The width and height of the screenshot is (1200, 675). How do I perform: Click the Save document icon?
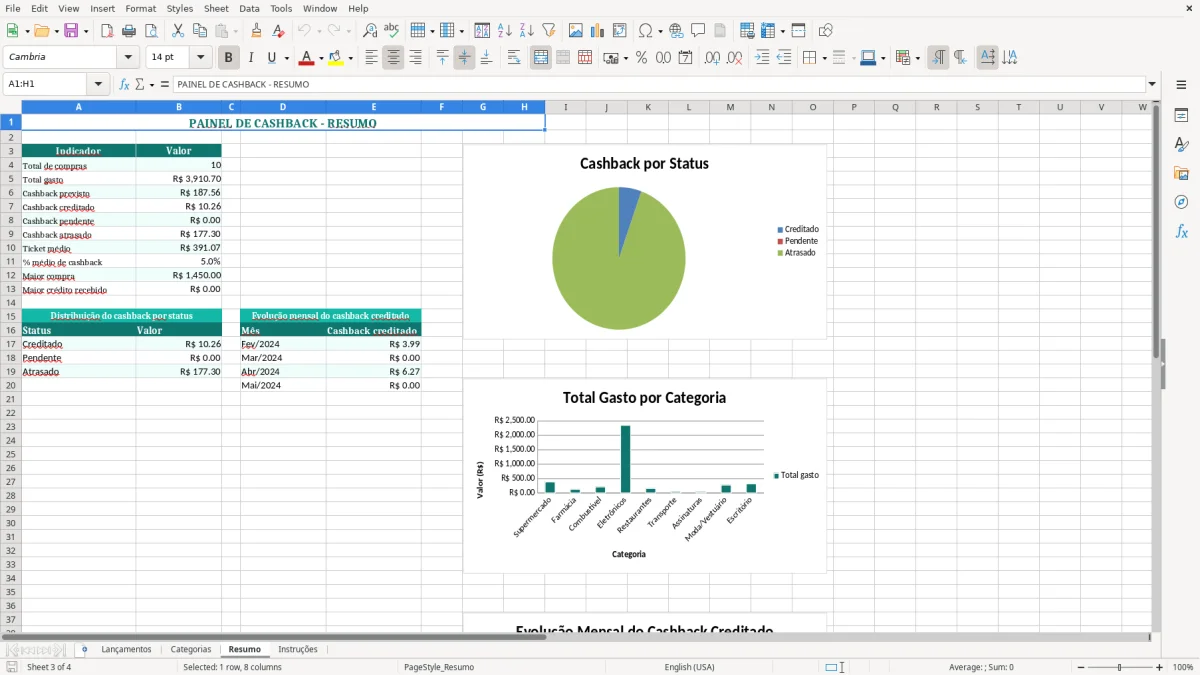[71, 31]
